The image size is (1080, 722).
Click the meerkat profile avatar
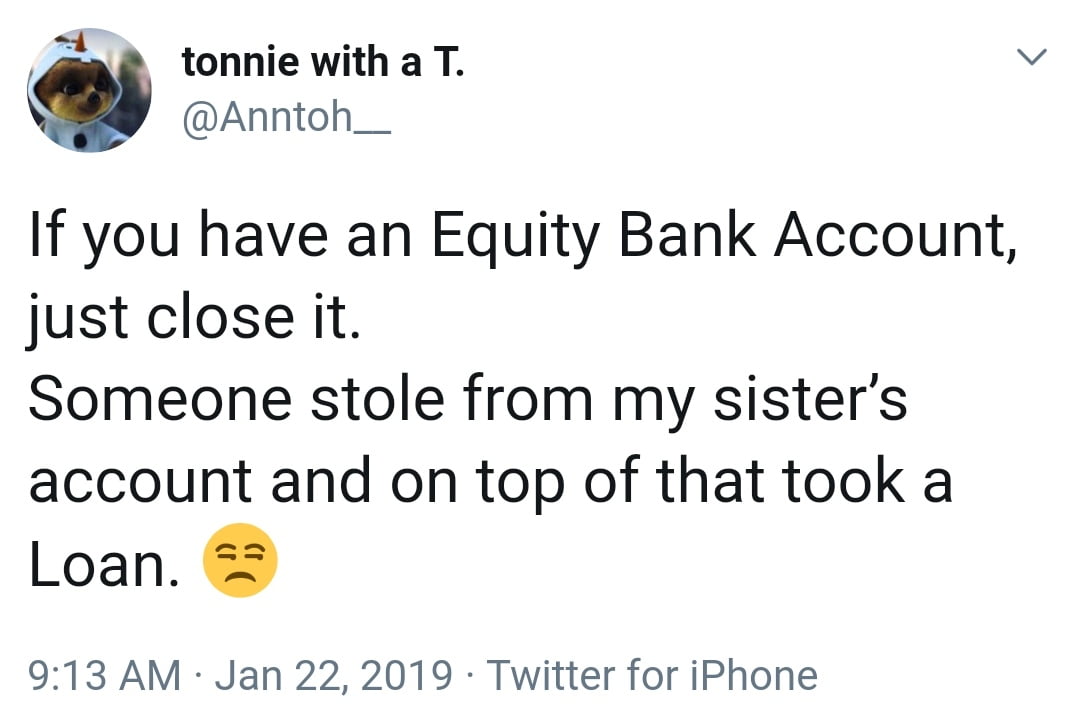click(x=89, y=90)
